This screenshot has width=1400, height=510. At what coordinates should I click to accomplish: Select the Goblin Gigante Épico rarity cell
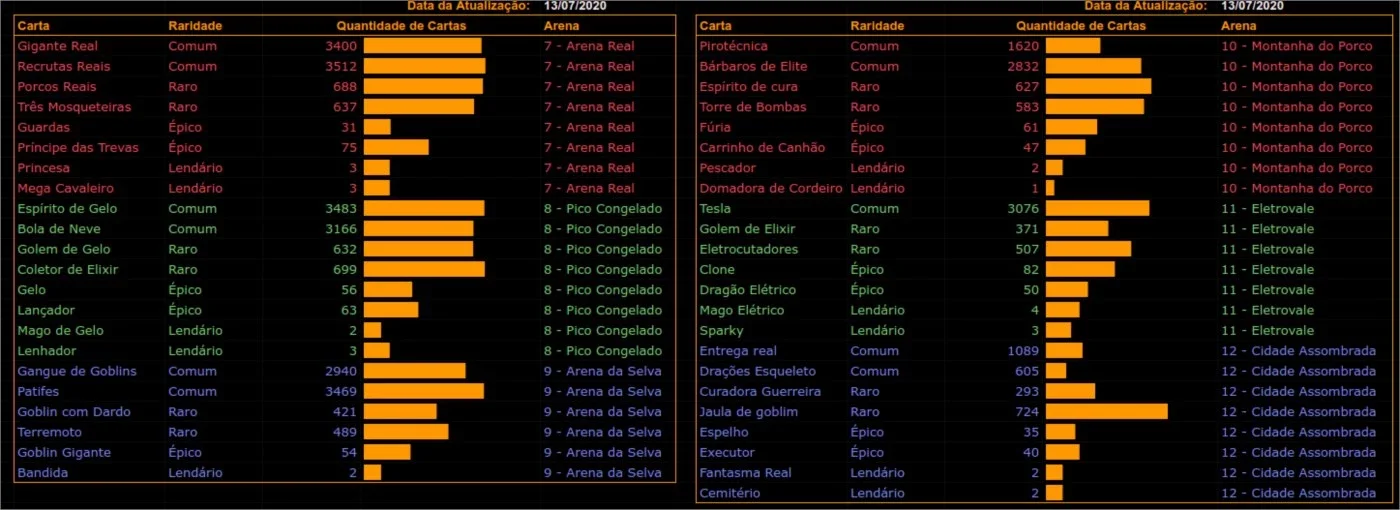(x=185, y=453)
